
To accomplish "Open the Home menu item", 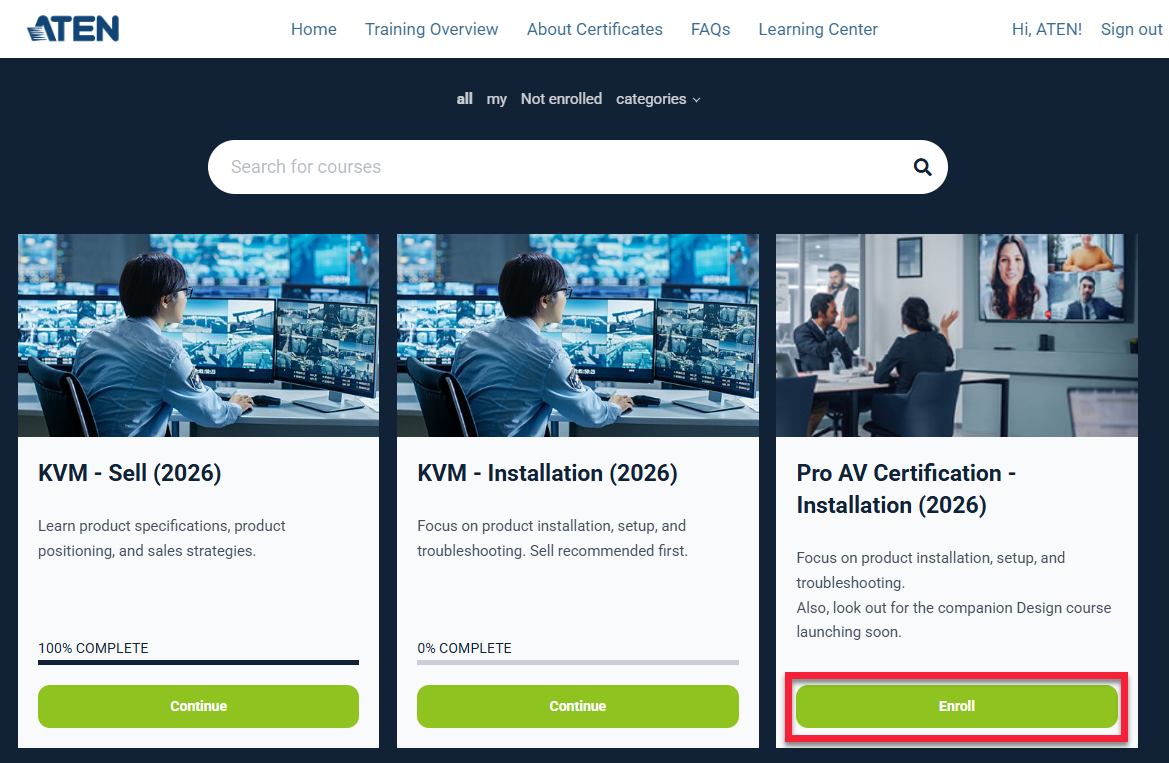I will point(313,29).
